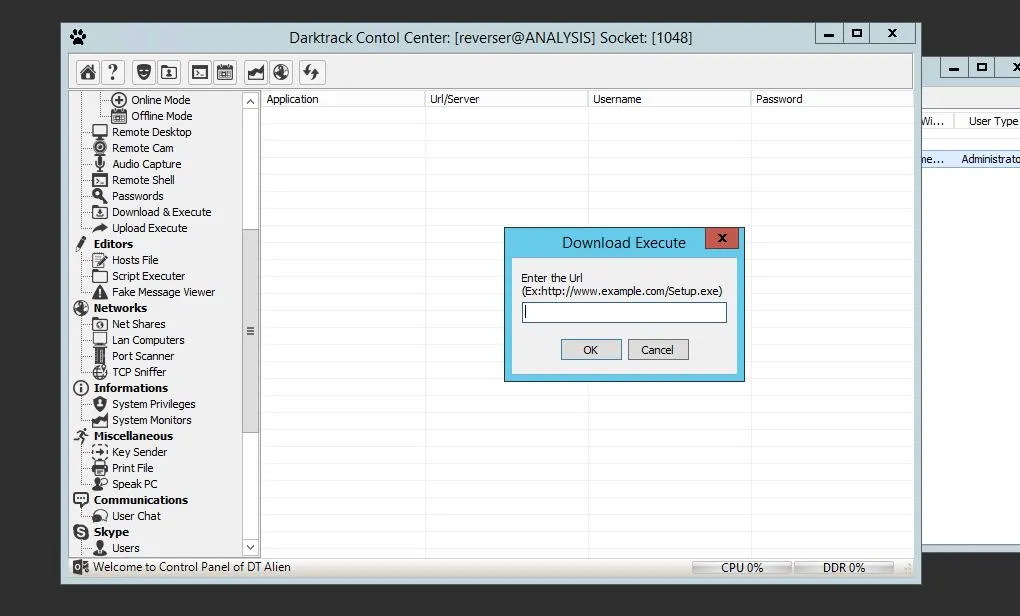The height and width of the screenshot is (616, 1020).
Task: Click the calendar toolbar icon
Action: [224, 72]
